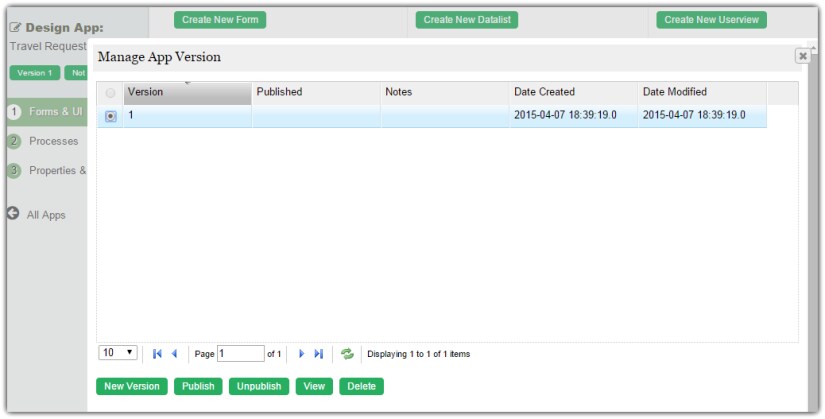The image size is (825, 419).
Task: Click the Design App edit icon
Action: tap(15, 27)
